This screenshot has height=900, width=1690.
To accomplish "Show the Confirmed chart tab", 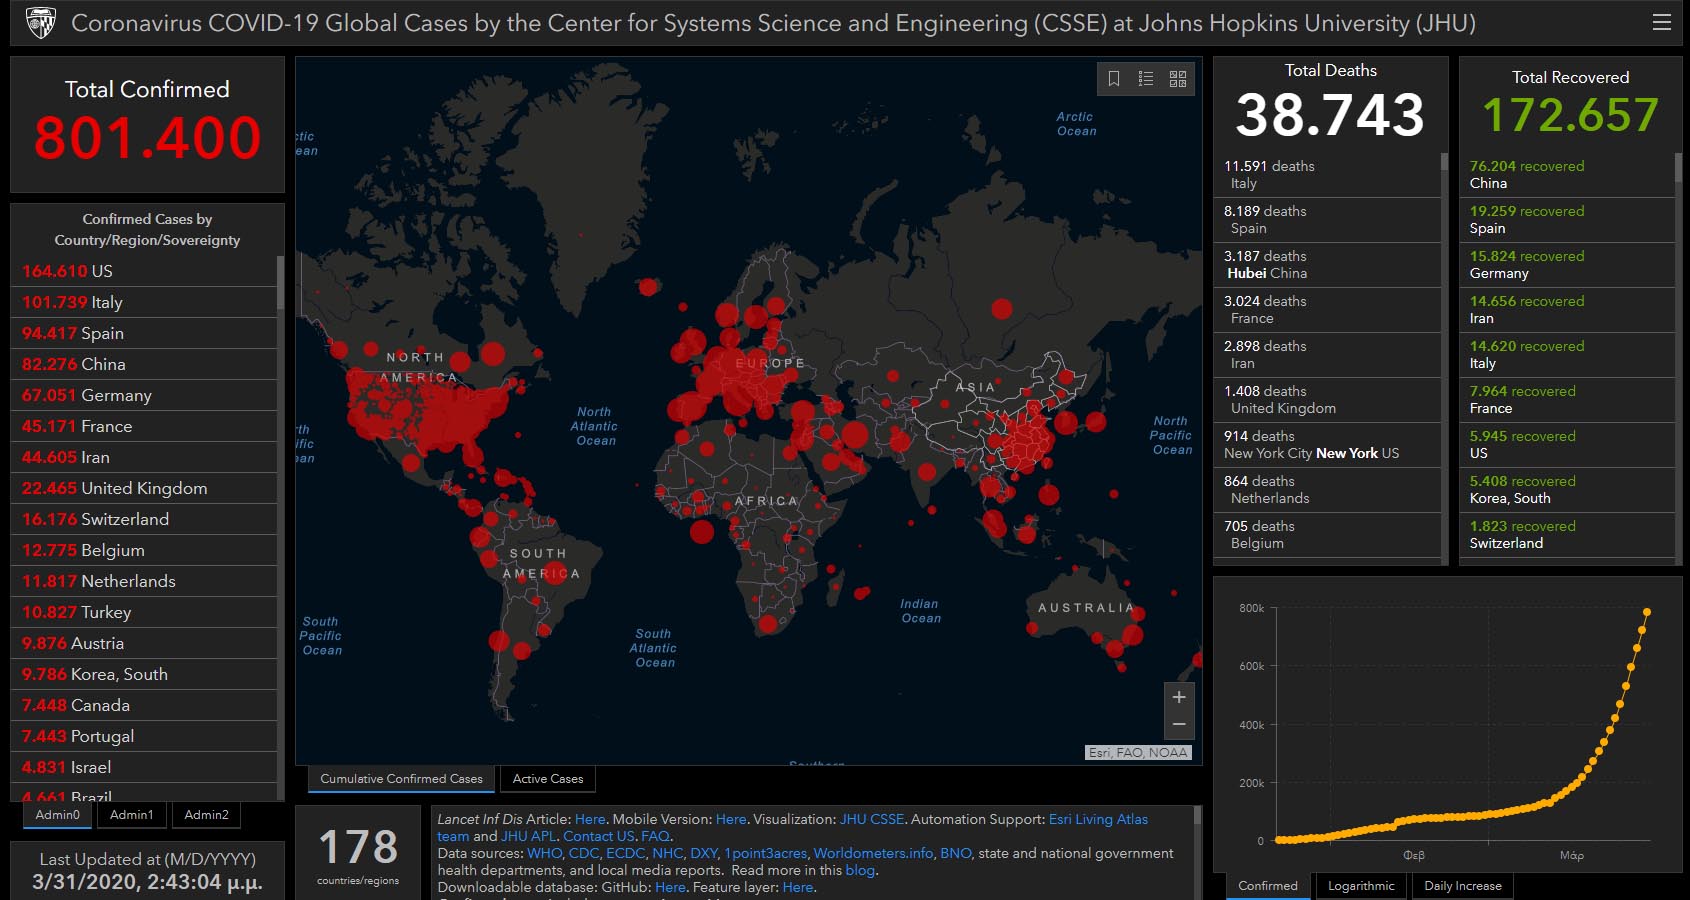I will point(1268,886).
